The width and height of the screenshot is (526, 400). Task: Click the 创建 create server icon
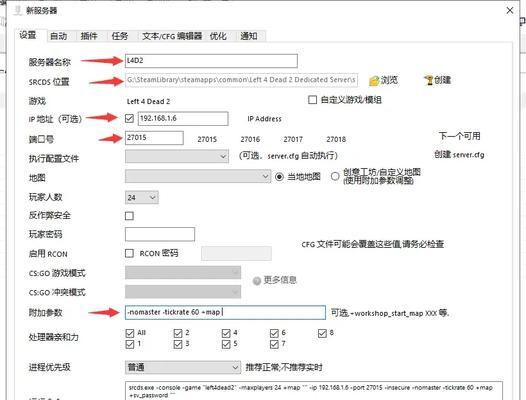[x=428, y=80]
